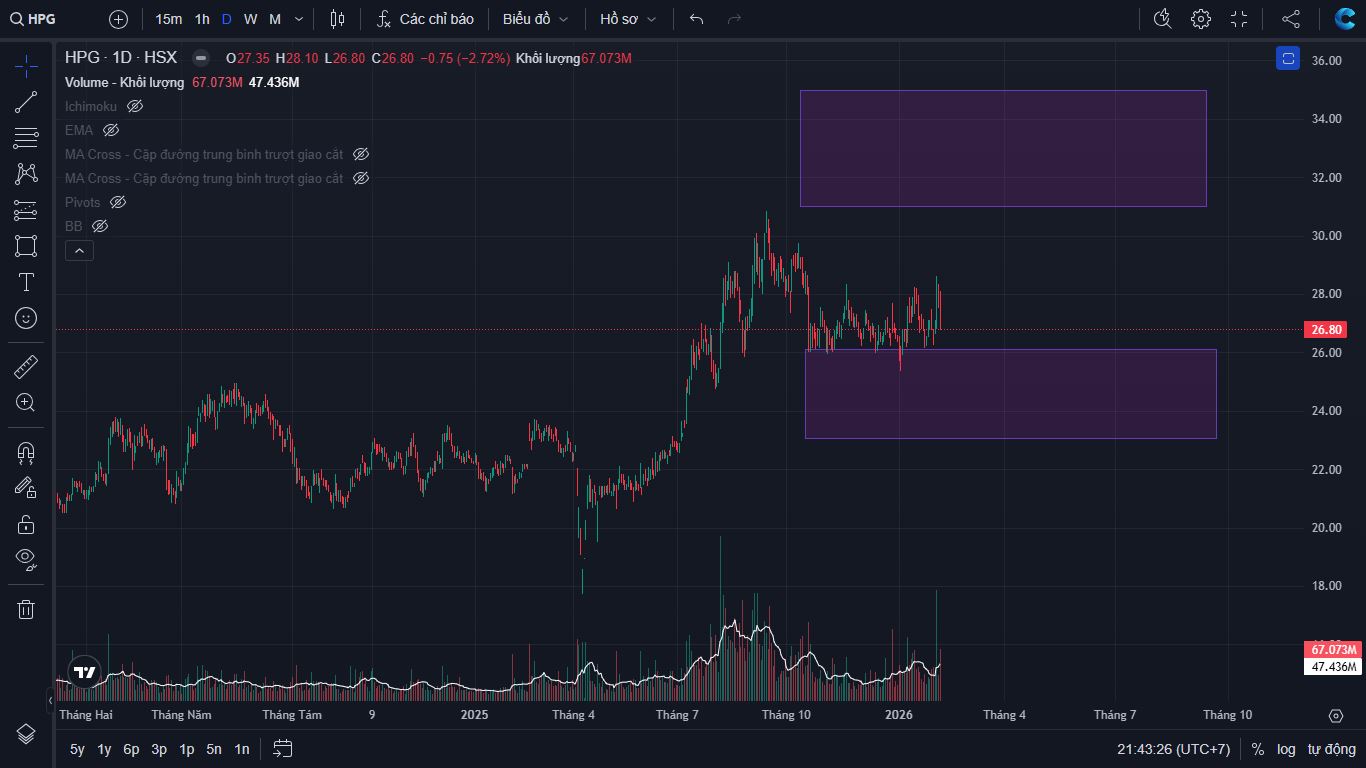The width and height of the screenshot is (1366, 768).
Task: Set range to 3p
Action: pos(159,749)
